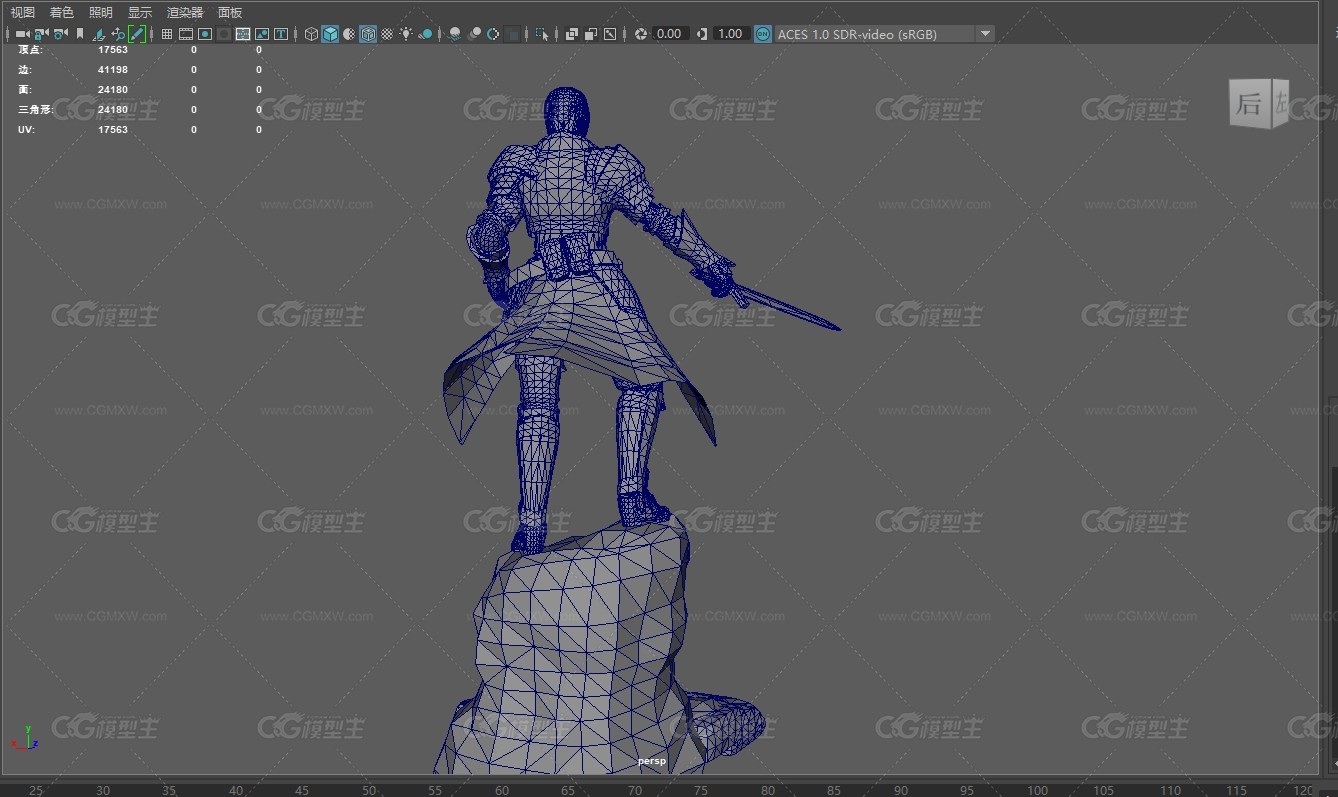Image resolution: width=1338 pixels, height=797 pixels.
Task: Click the Image Plane icon
Action: click(99, 34)
